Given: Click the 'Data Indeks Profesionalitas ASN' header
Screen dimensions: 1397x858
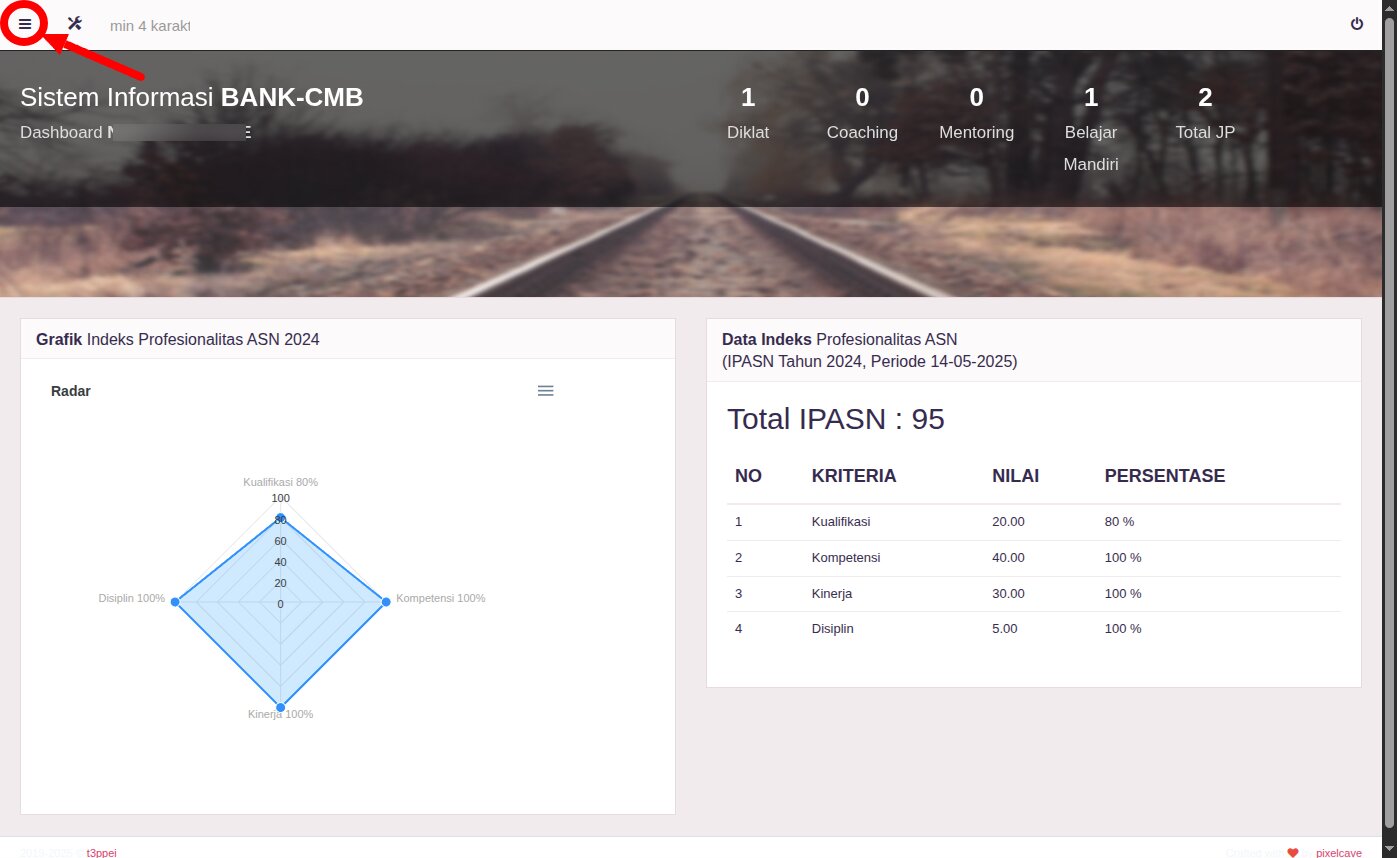Looking at the screenshot, I should click(840, 339).
